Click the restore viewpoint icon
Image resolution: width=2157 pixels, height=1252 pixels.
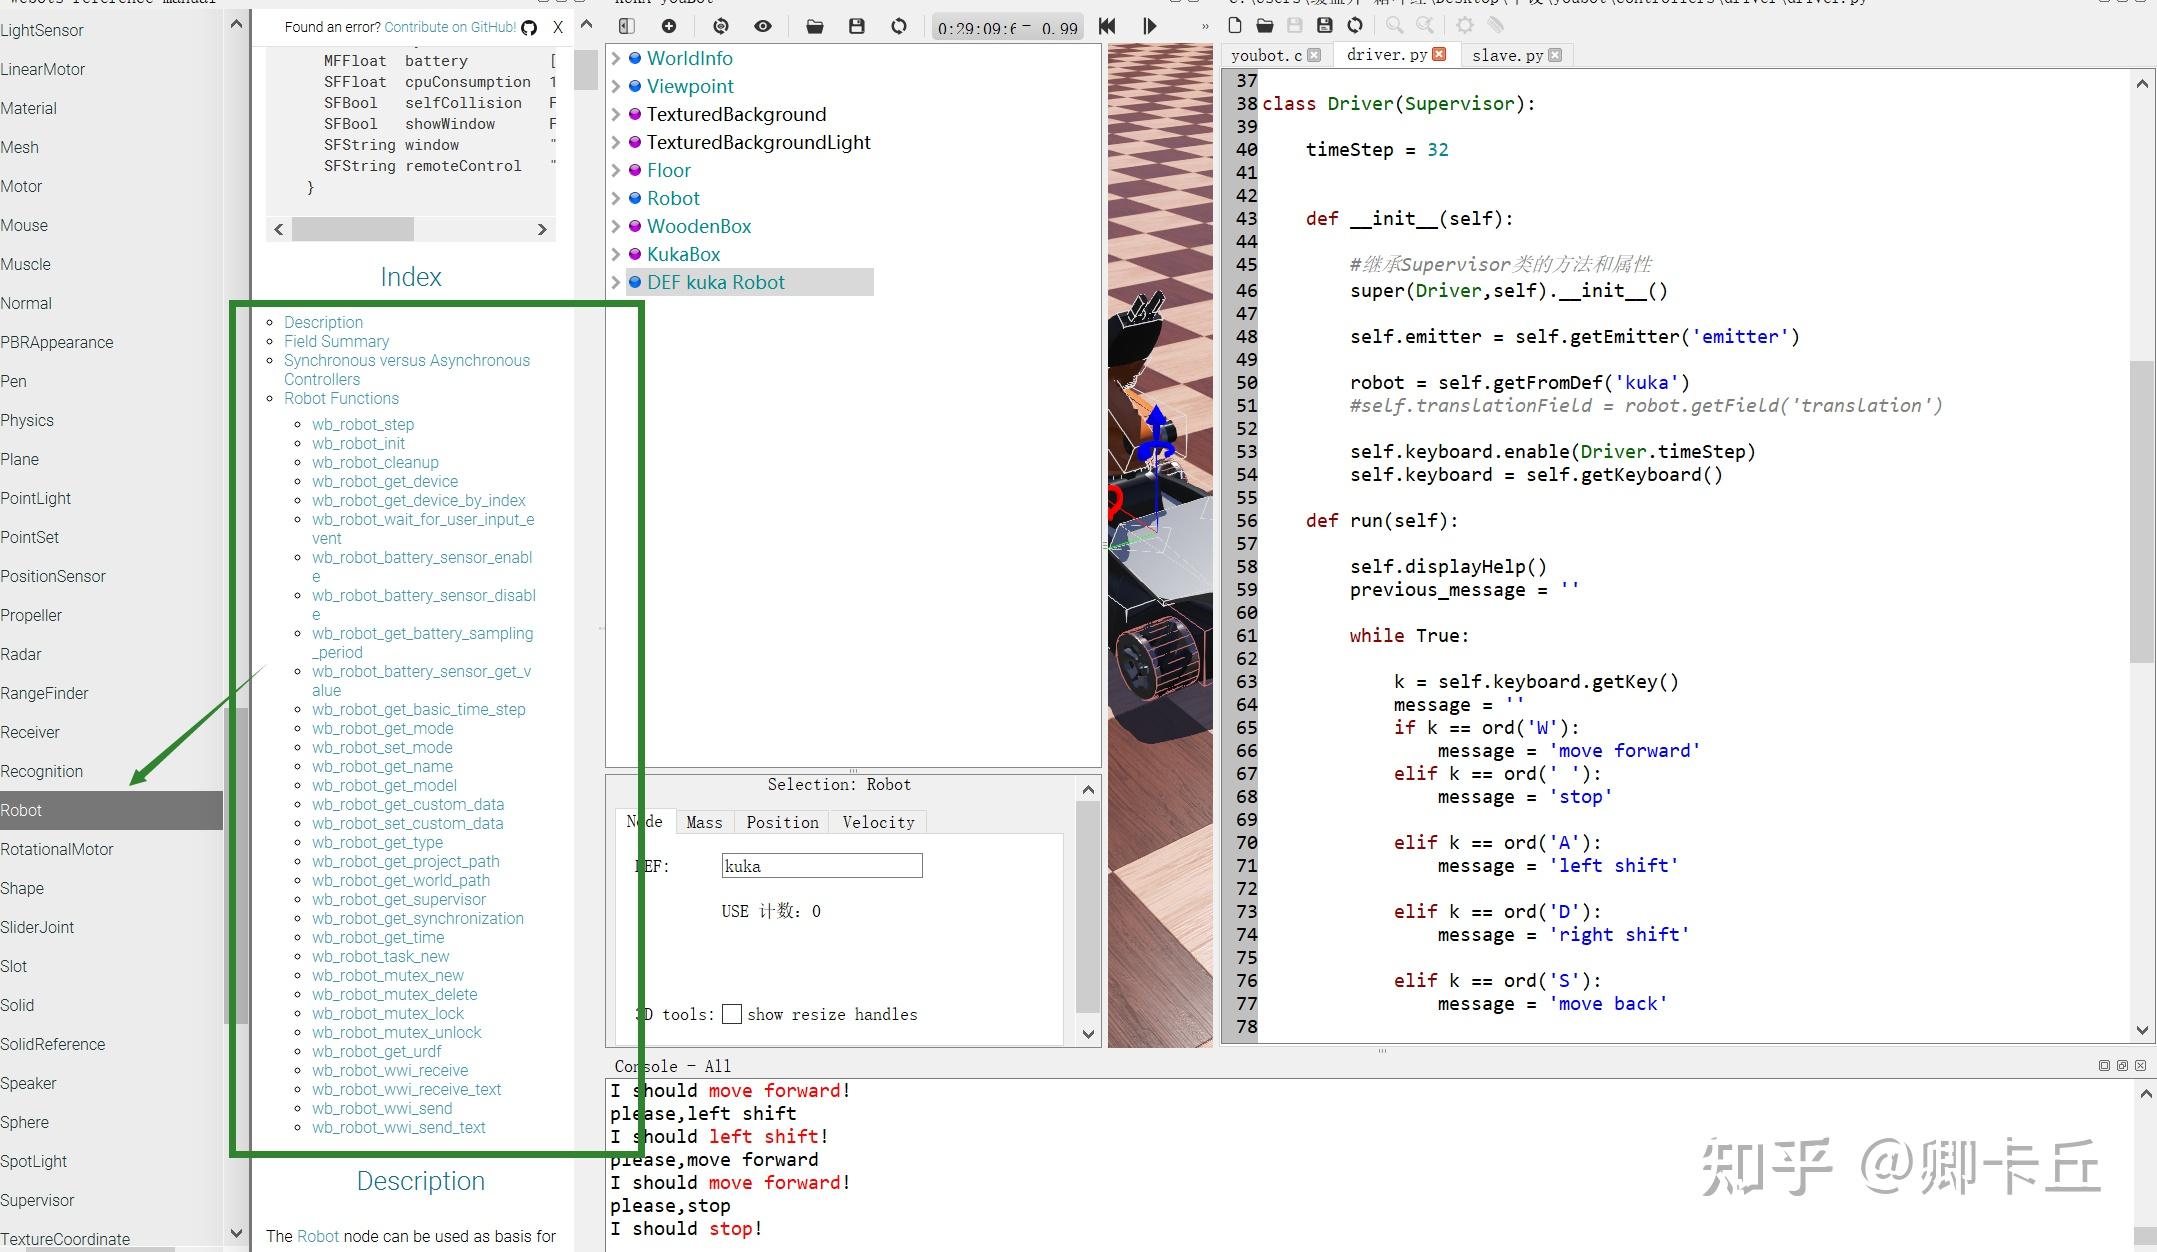pos(720,26)
